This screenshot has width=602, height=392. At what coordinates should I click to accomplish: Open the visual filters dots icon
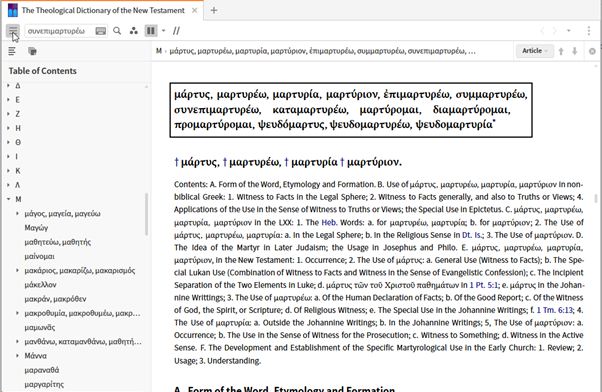coord(134,31)
